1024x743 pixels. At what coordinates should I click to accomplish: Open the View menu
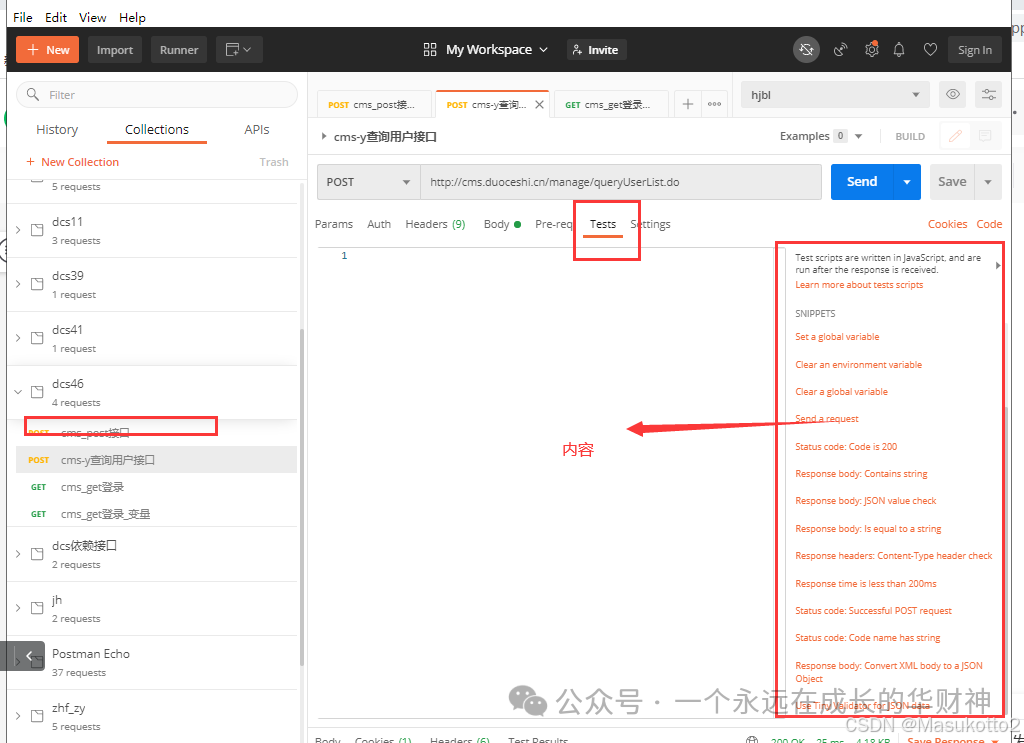(93, 18)
